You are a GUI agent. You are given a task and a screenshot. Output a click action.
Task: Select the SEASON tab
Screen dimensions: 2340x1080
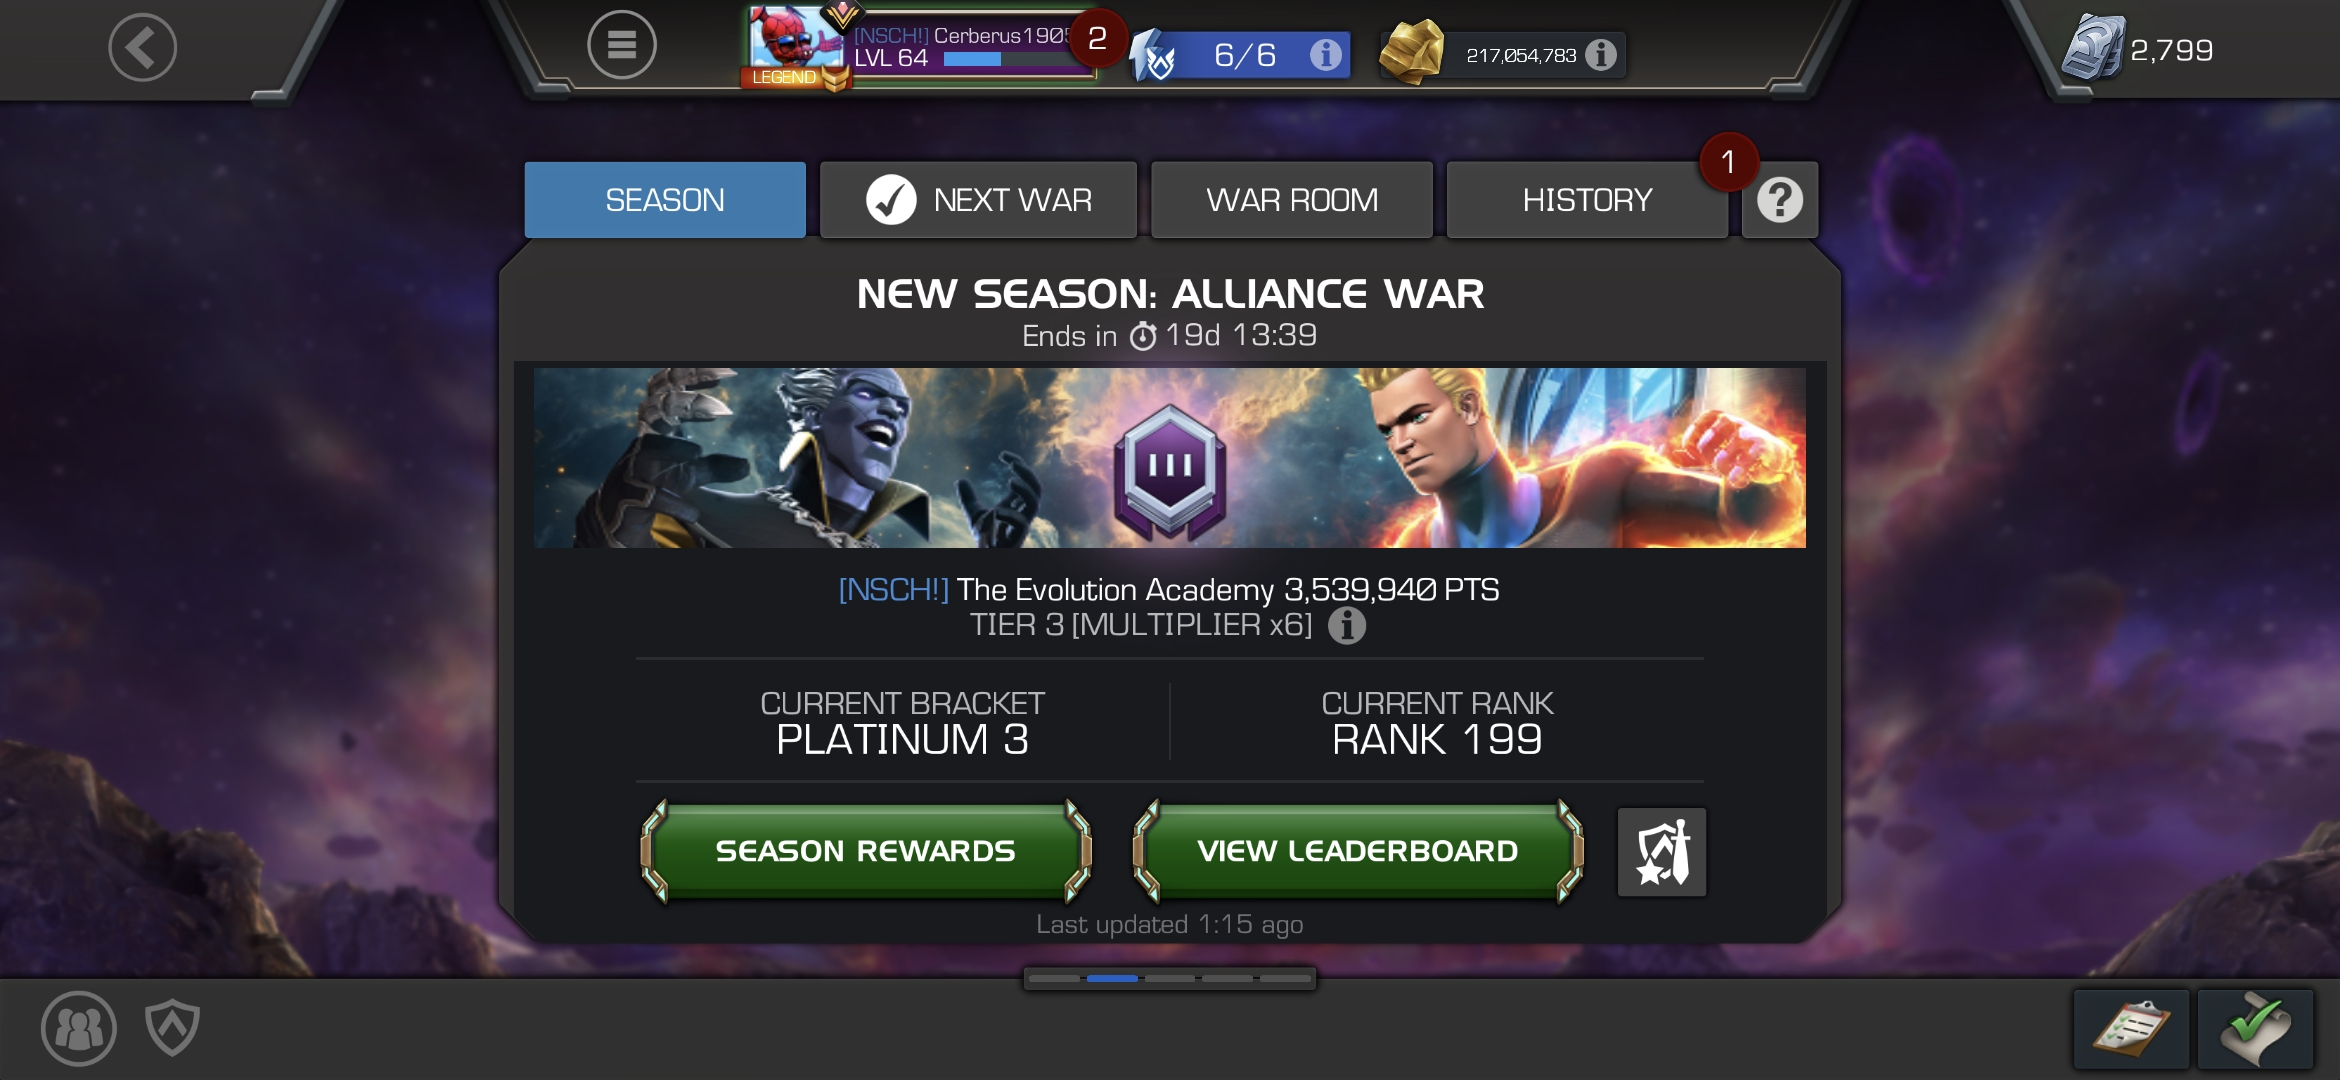click(665, 200)
